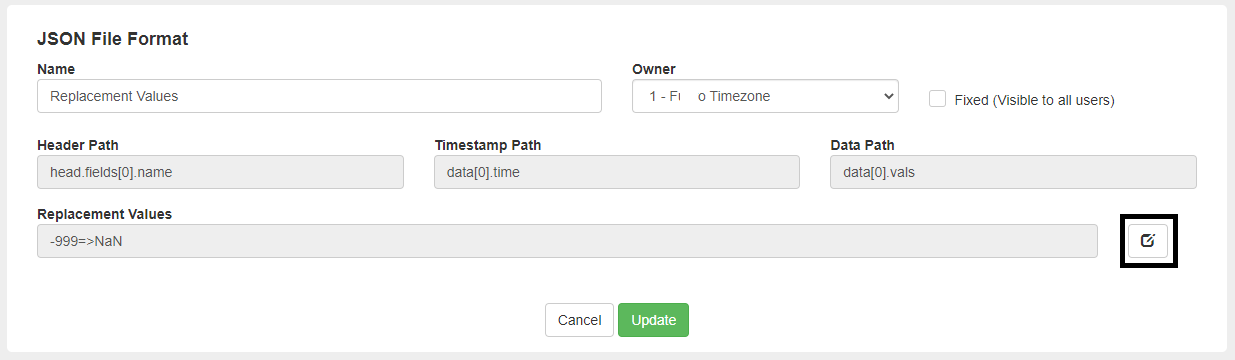The width and height of the screenshot is (1235, 360).
Task: Select the Header Path field
Action: [220, 172]
